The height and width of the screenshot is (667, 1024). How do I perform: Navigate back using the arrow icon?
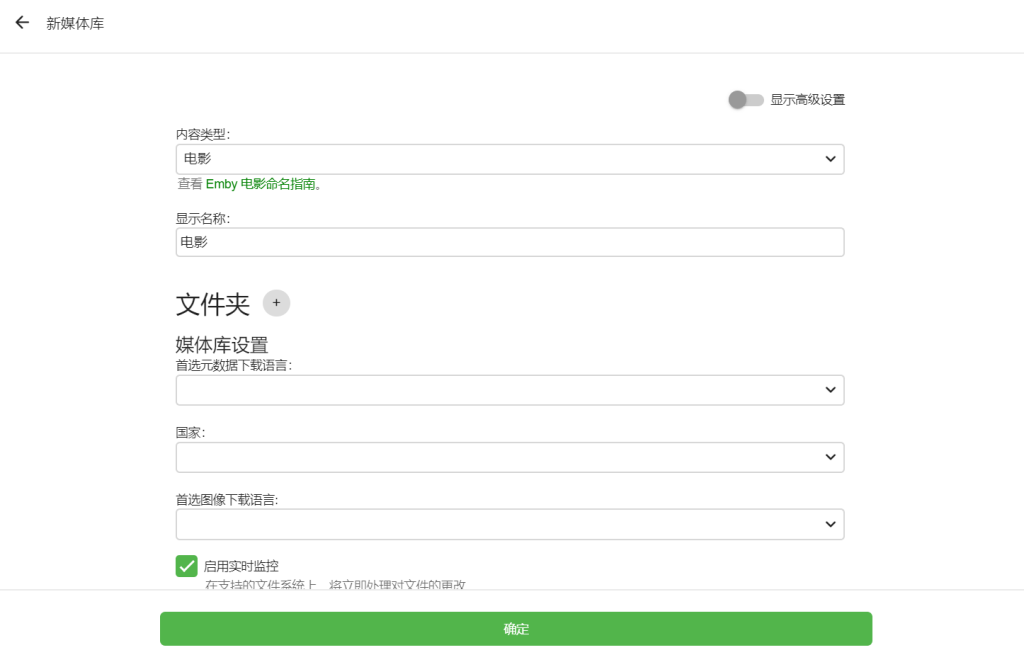[x=21, y=22]
